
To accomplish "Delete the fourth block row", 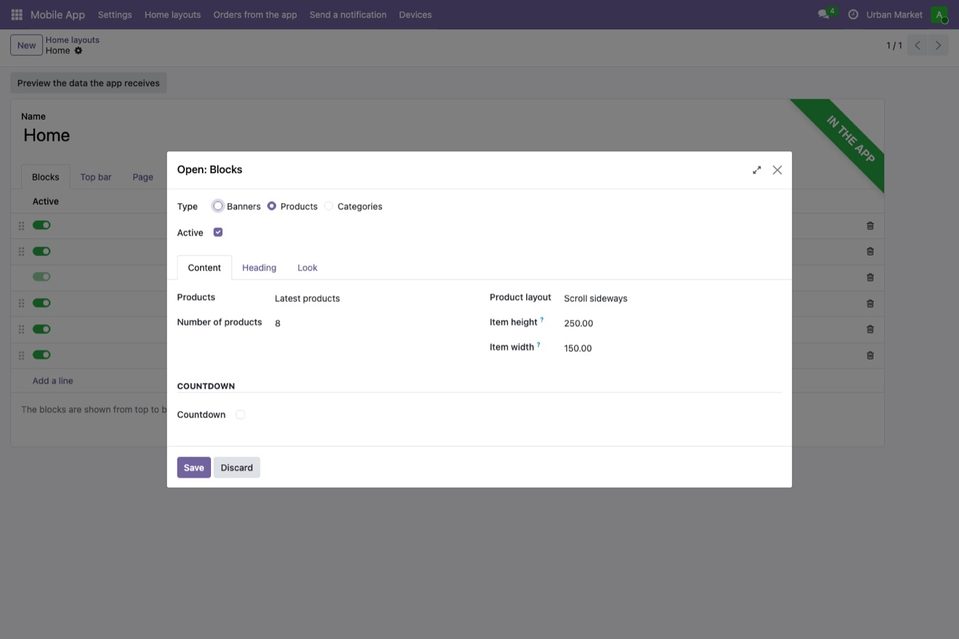I will (x=870, y=303).
